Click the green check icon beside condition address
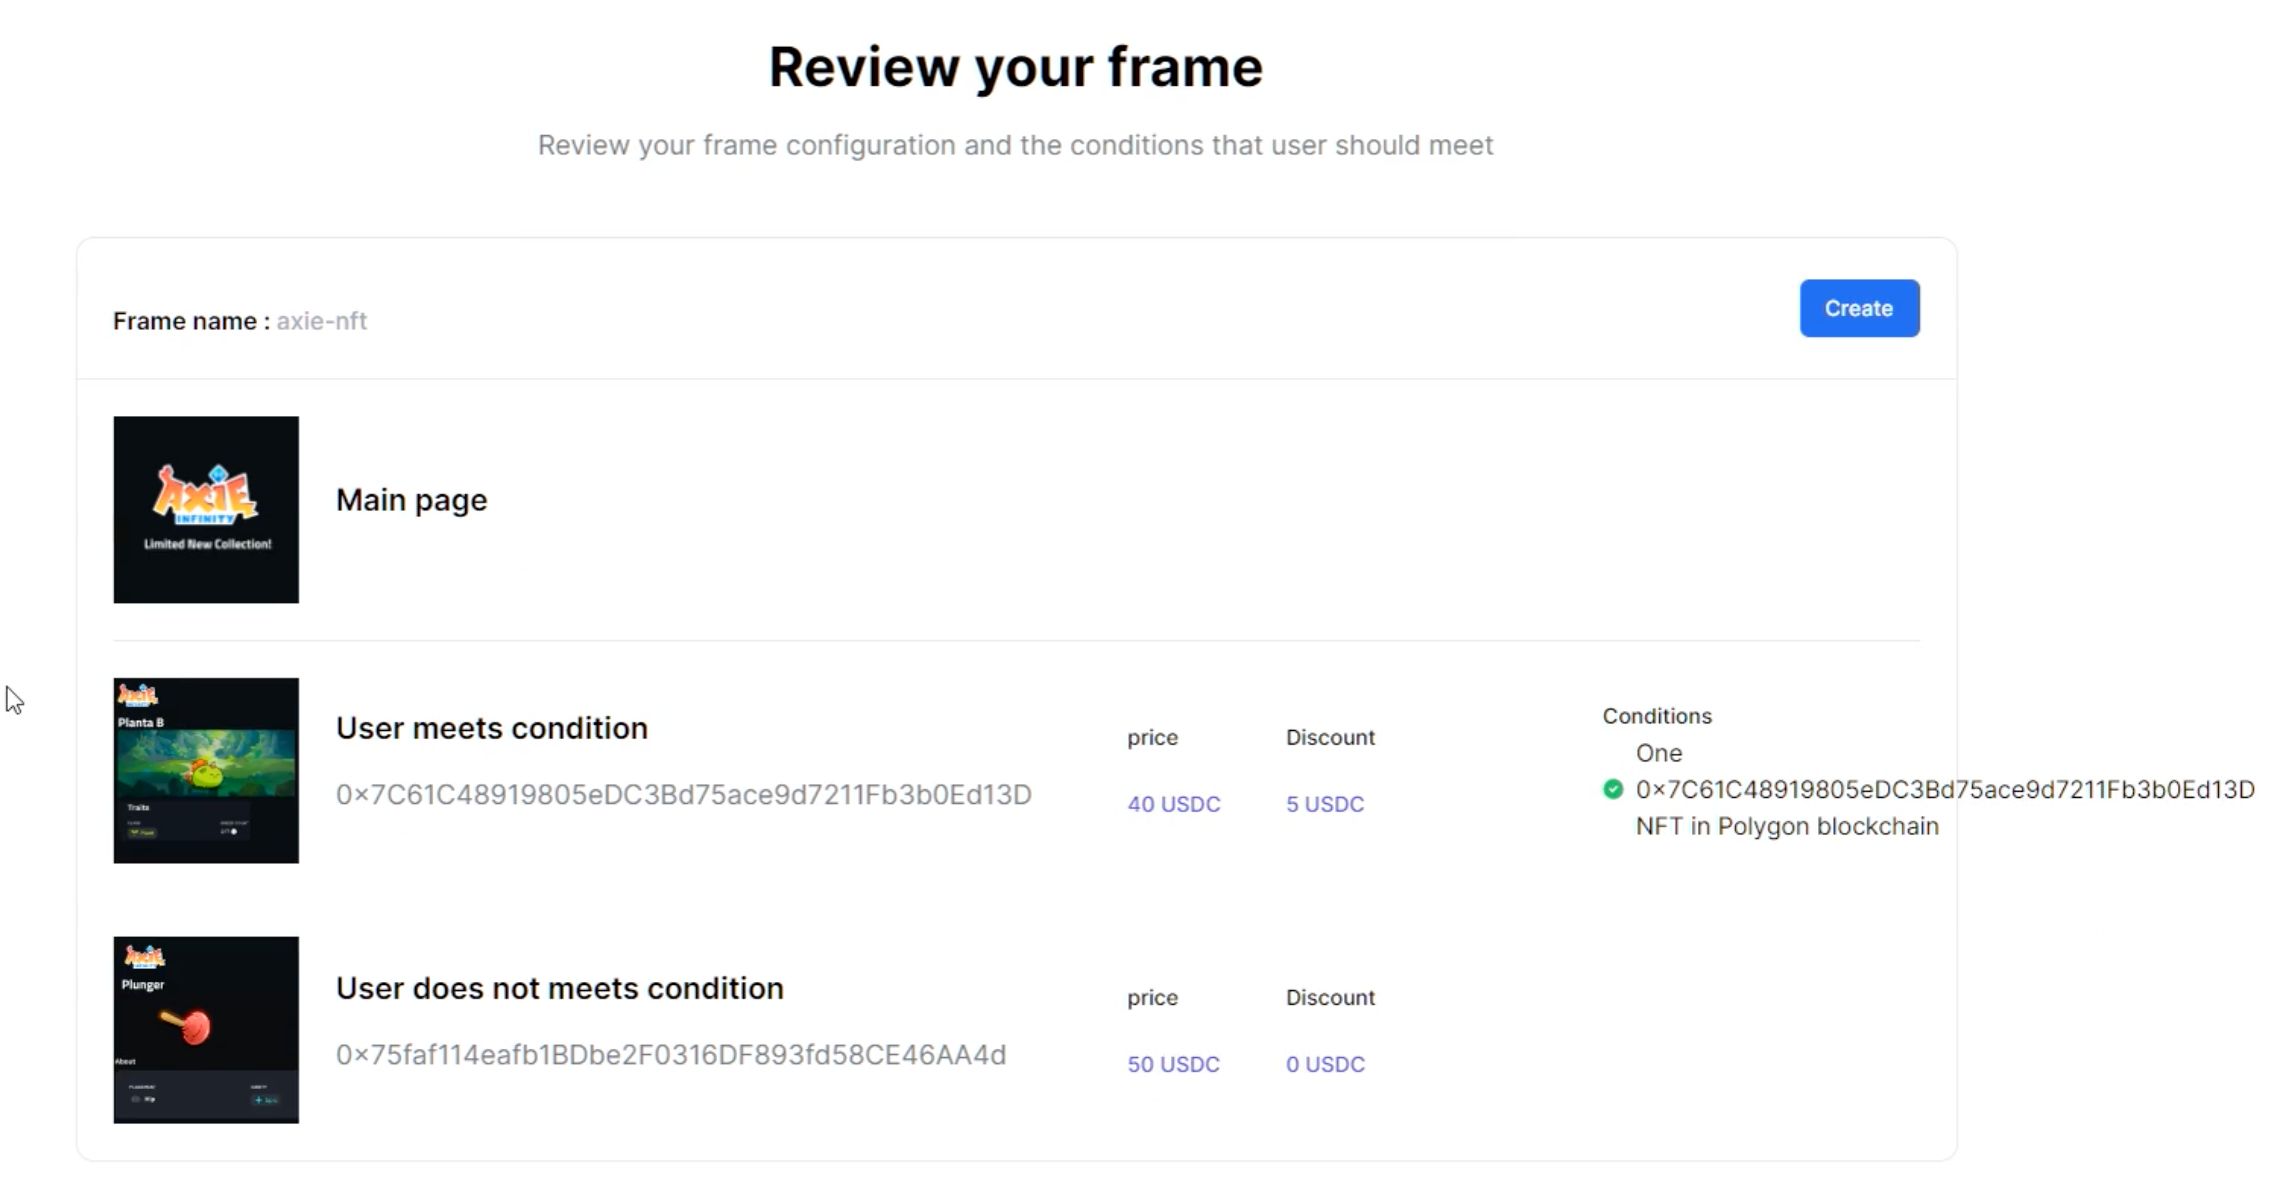This screenshot has height=1200, width=2282. pos(1612,789)
